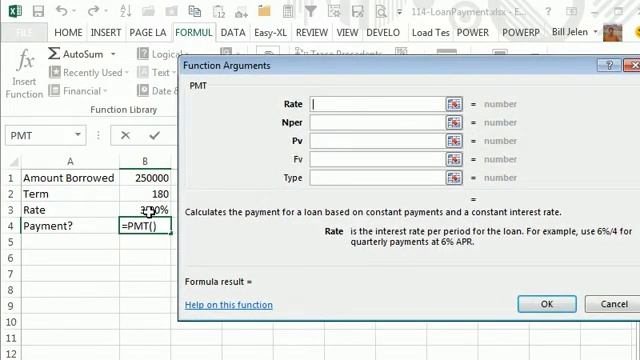640x360 pixels.
Task: Select the column B header
Action: coord(145,162)
